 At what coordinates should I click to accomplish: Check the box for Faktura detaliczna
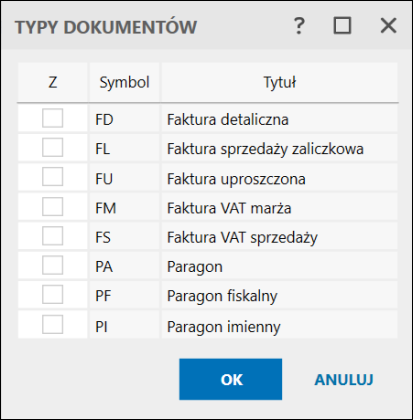click(x=53, y=118)
